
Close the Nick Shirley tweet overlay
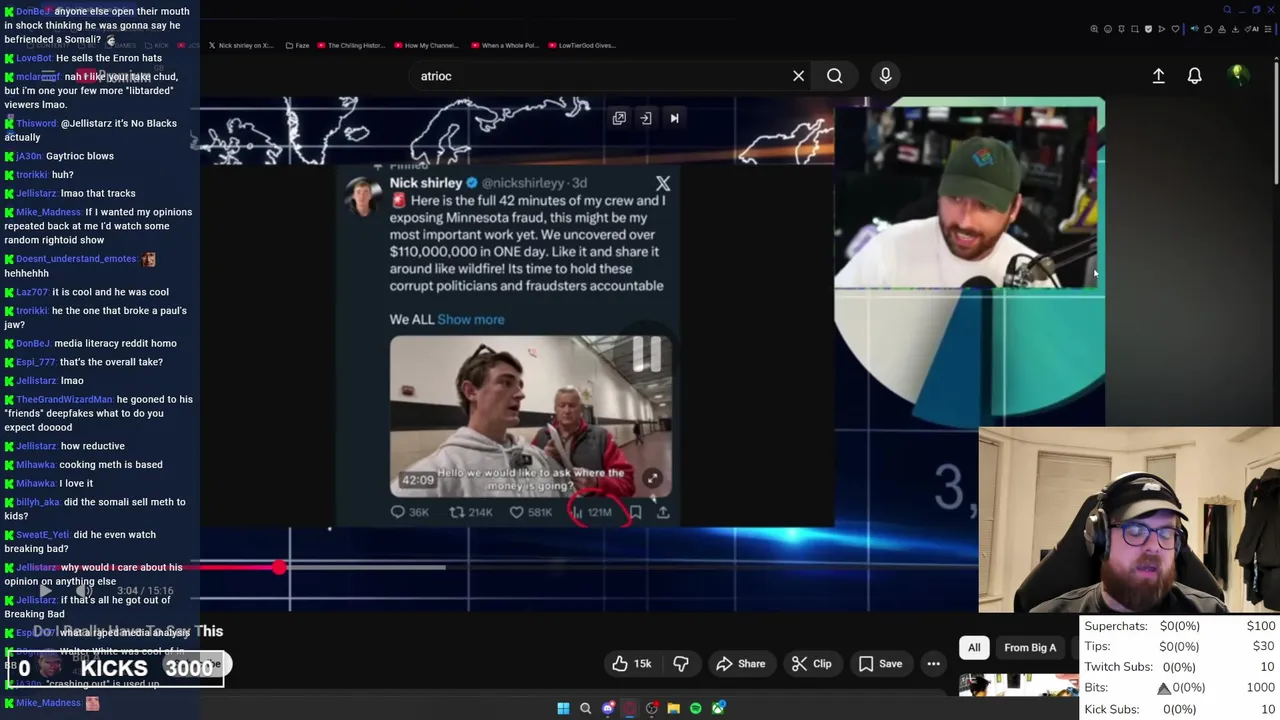click(x=663, y=183)
